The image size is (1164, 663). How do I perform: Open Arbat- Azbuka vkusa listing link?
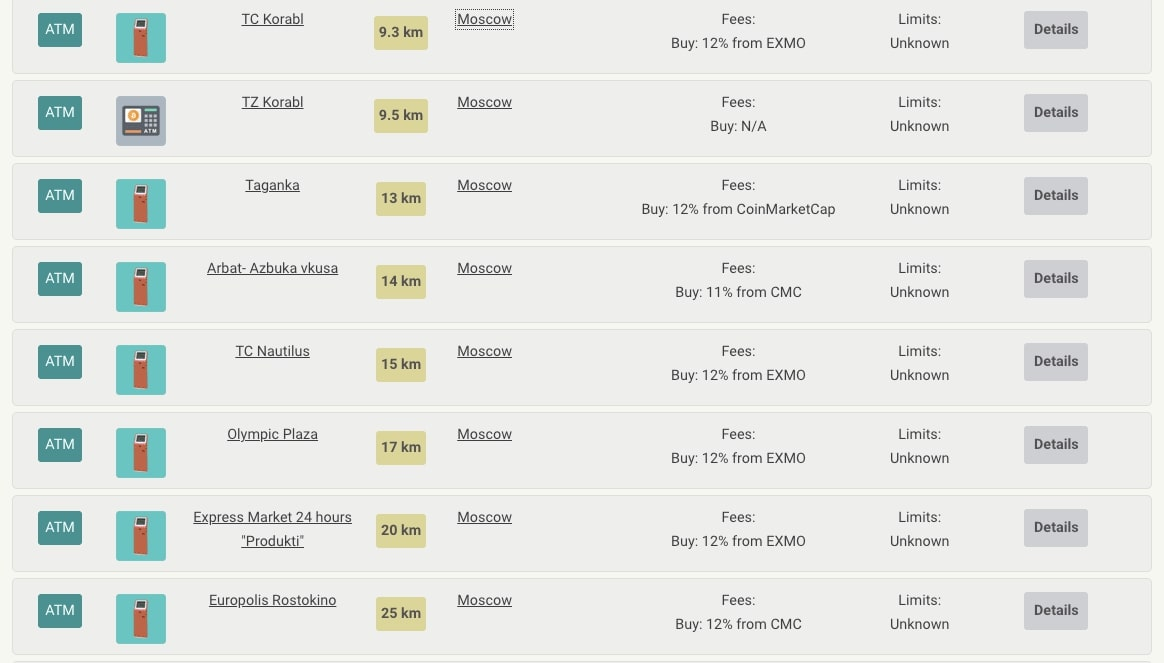pyautogui.click(x=272, y=268)
